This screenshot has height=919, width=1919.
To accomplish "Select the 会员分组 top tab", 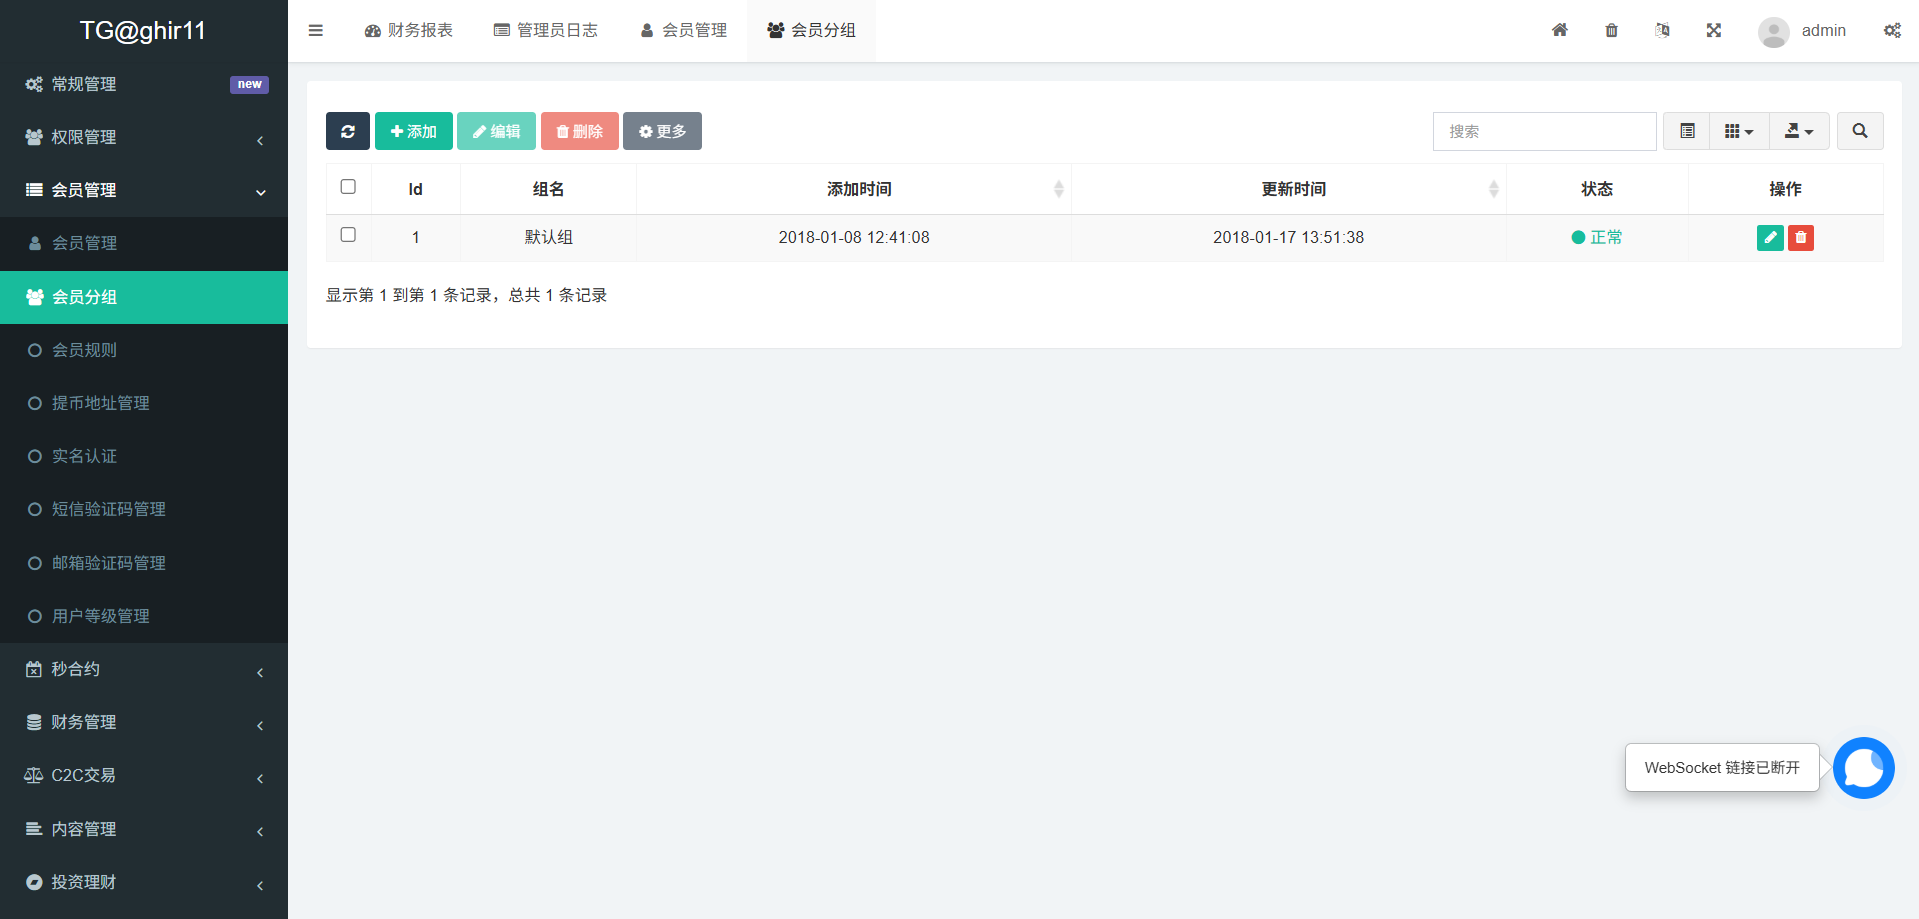I will 811,31.
